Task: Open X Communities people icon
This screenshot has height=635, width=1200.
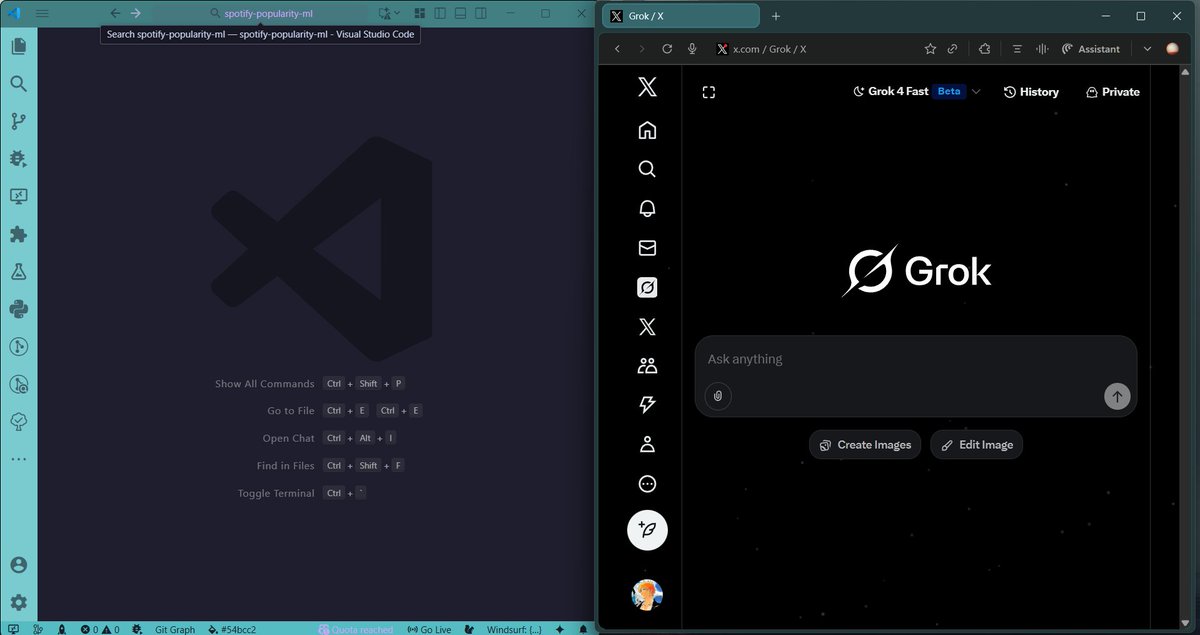Action: 647,366
